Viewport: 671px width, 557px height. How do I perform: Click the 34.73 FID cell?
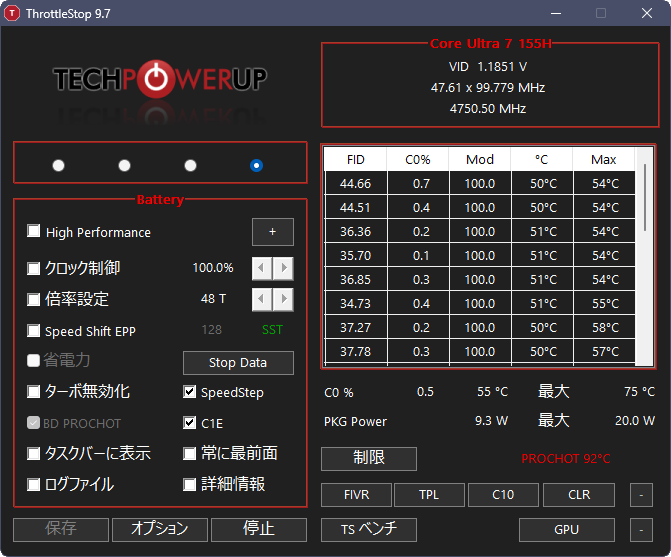coord(356,303)
